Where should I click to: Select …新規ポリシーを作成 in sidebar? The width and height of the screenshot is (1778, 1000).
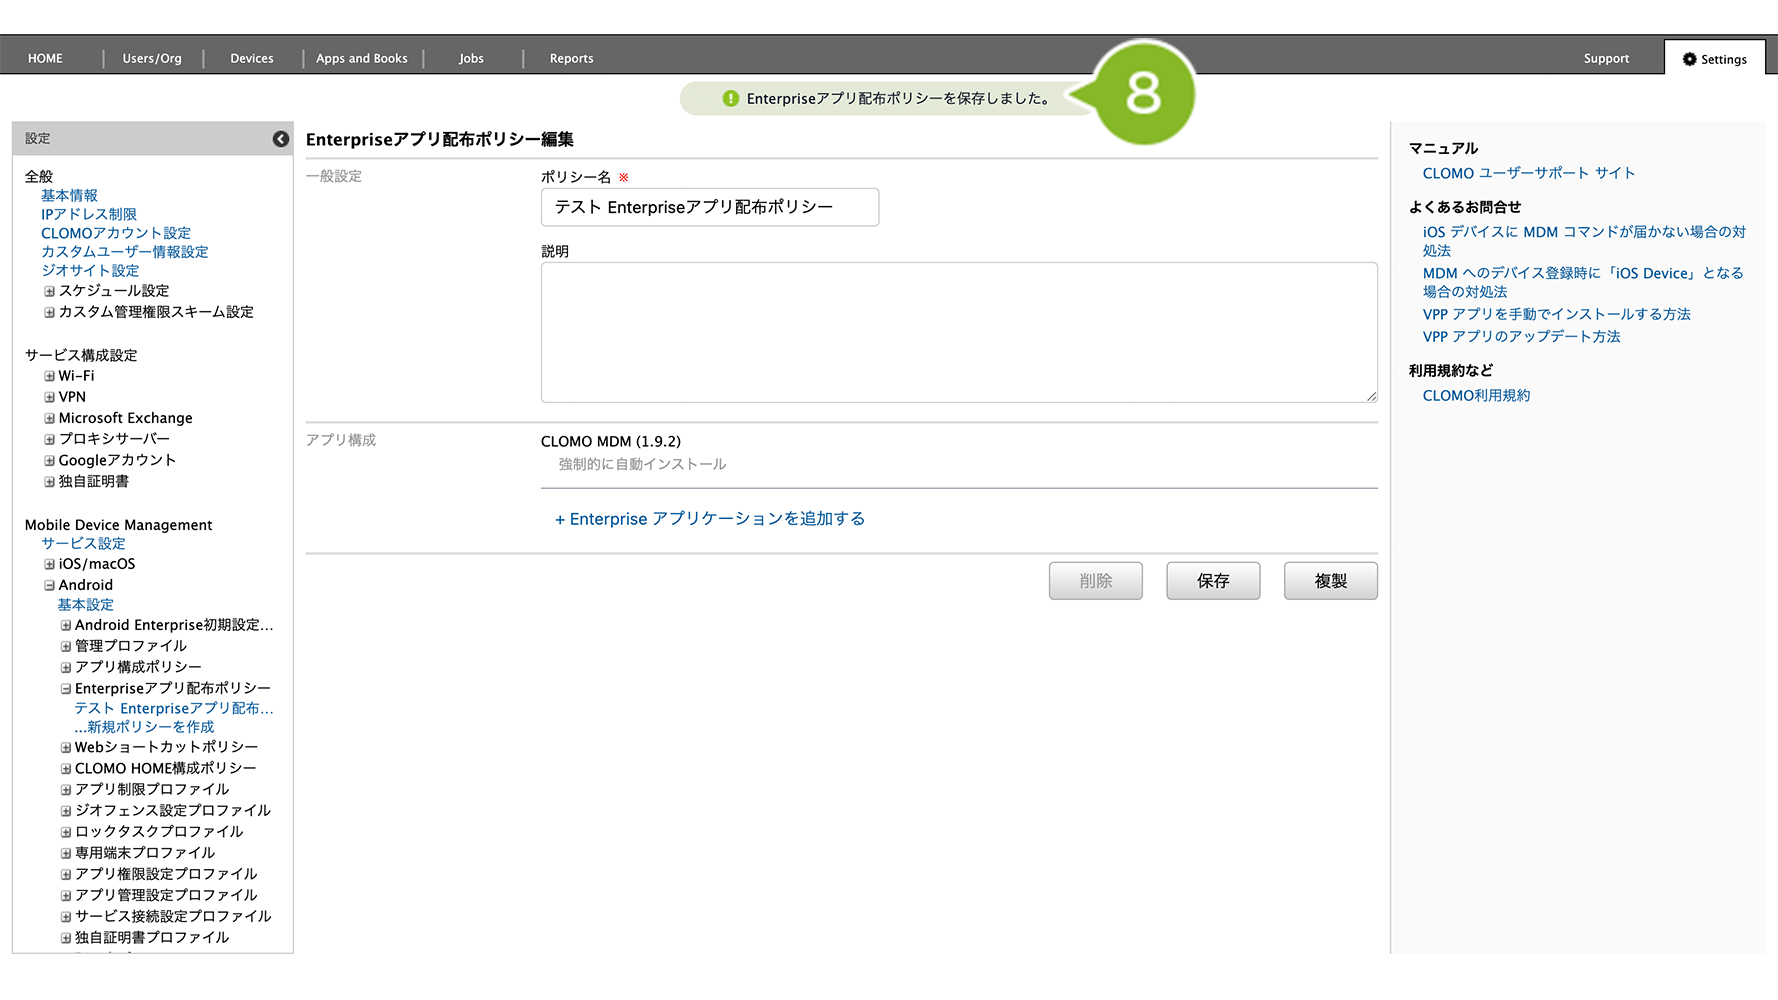pos(144,727)
